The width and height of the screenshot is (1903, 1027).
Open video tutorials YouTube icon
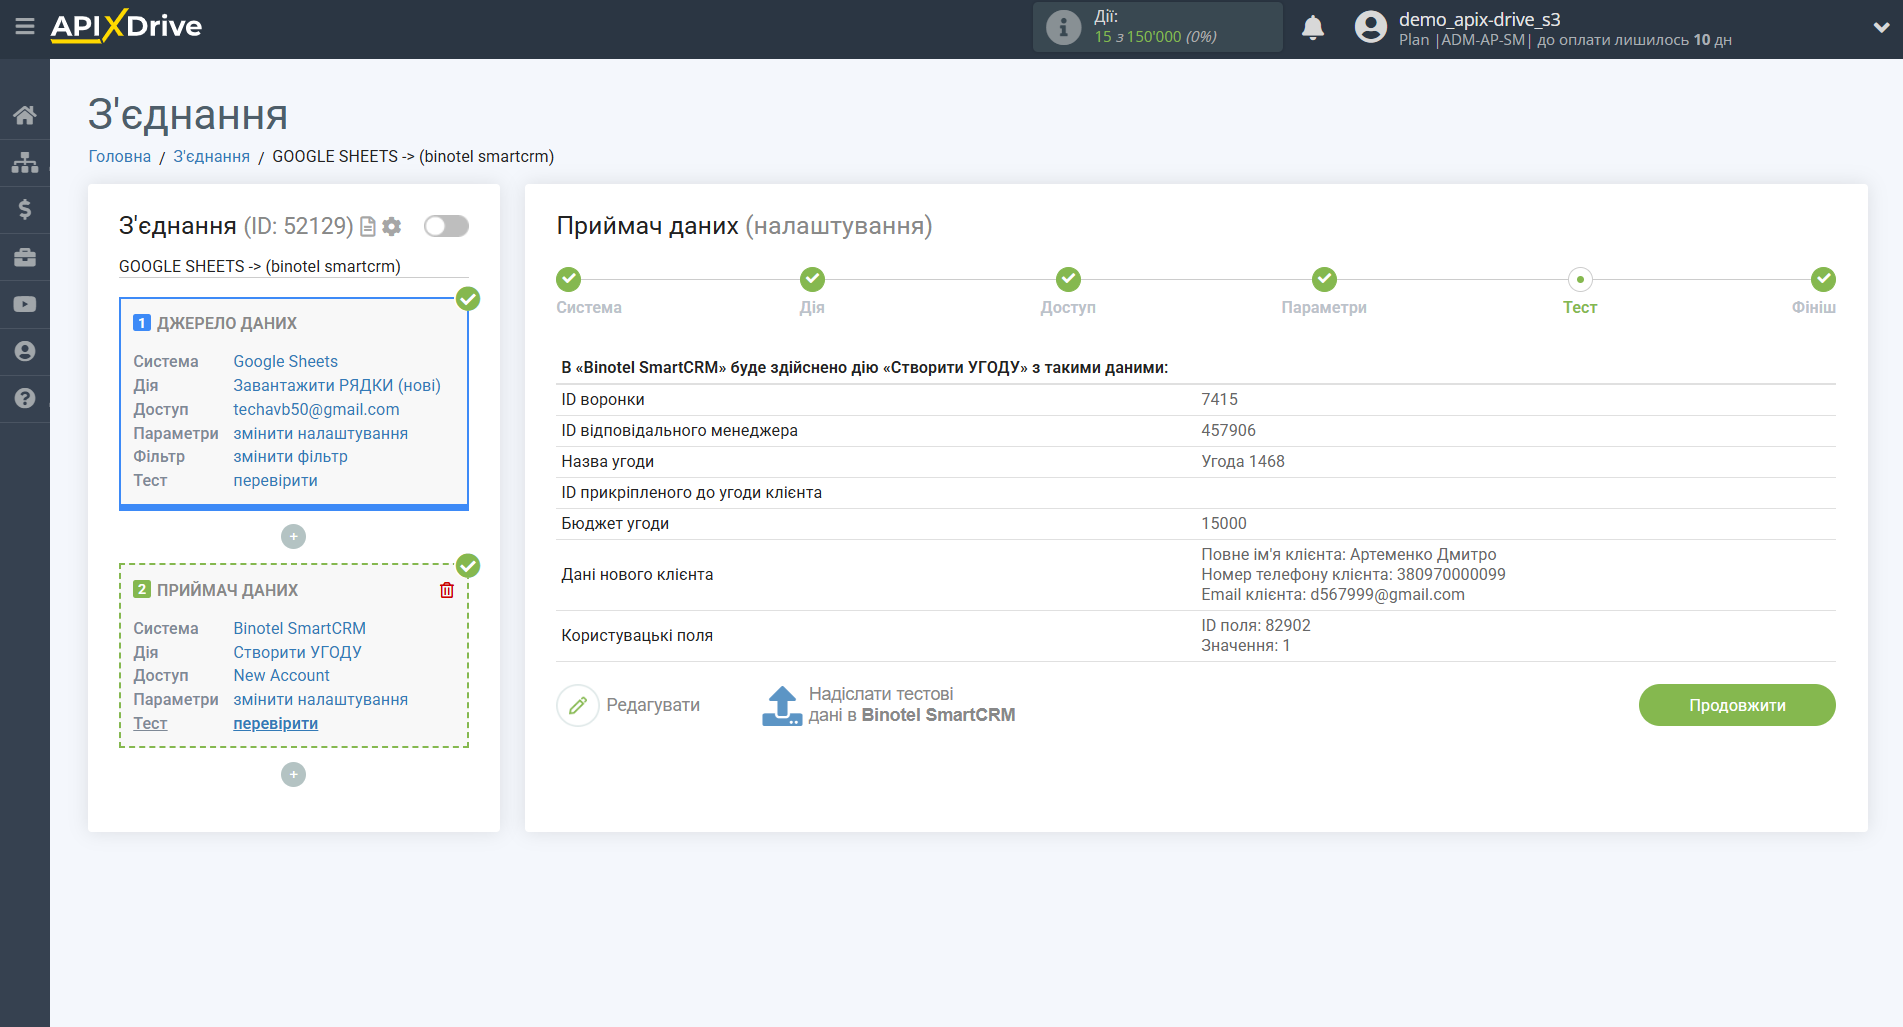coord(25,304)
